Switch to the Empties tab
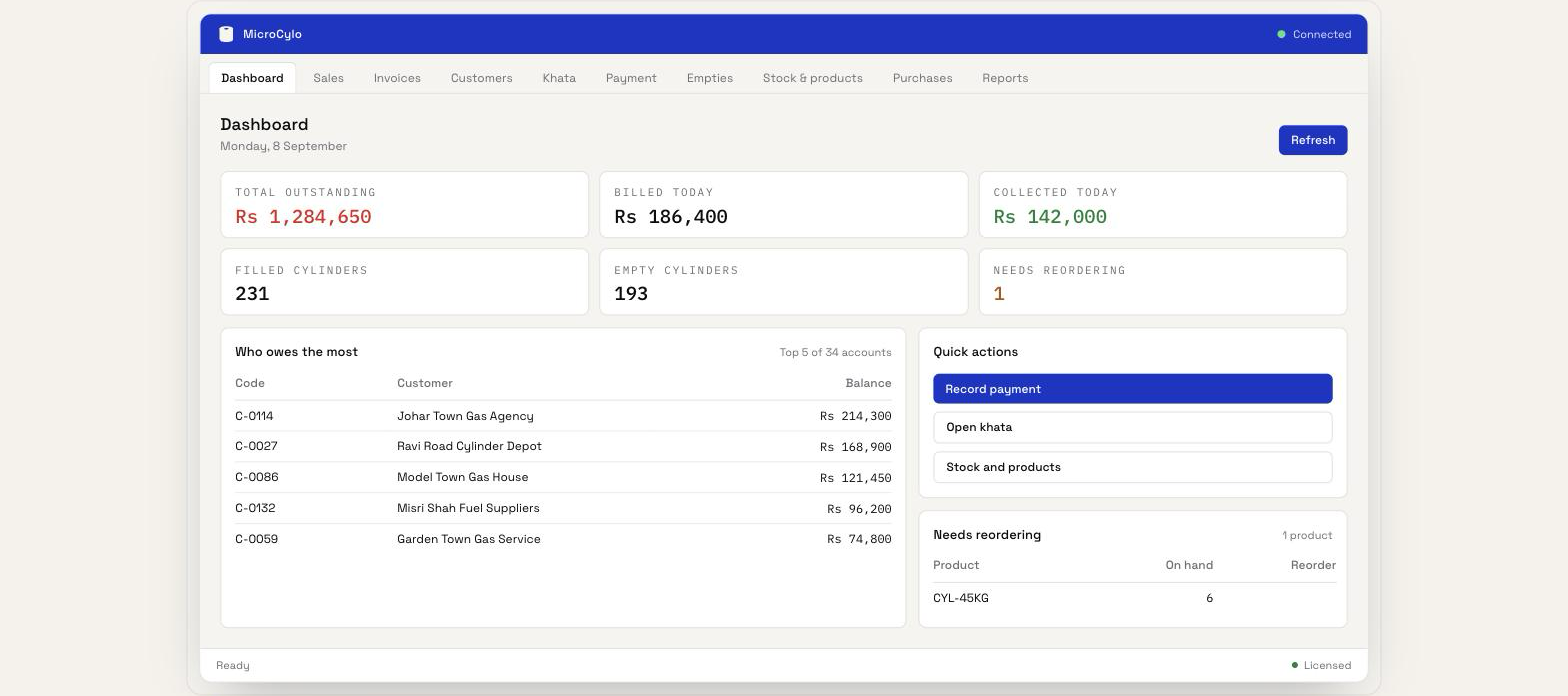This screenshot has height=696, width=1568. (710, 78)
